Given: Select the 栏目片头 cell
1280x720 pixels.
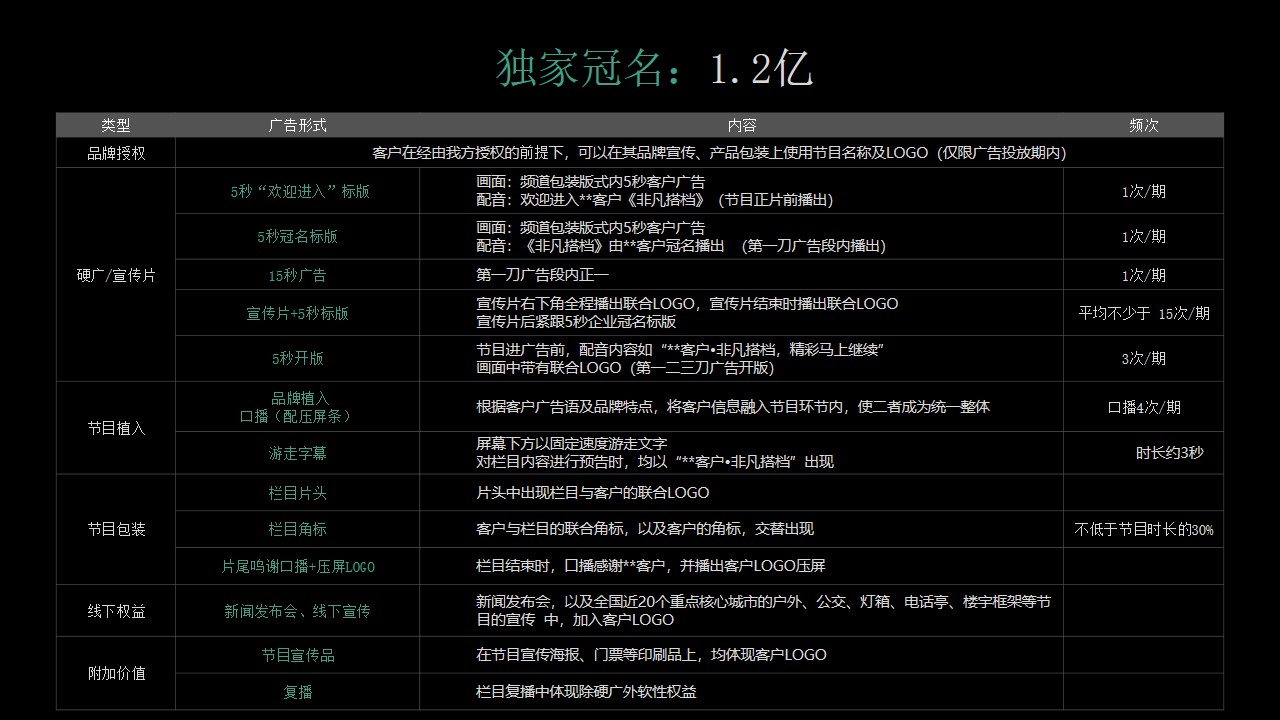Looking at the screenshot, I should point(297,493).
